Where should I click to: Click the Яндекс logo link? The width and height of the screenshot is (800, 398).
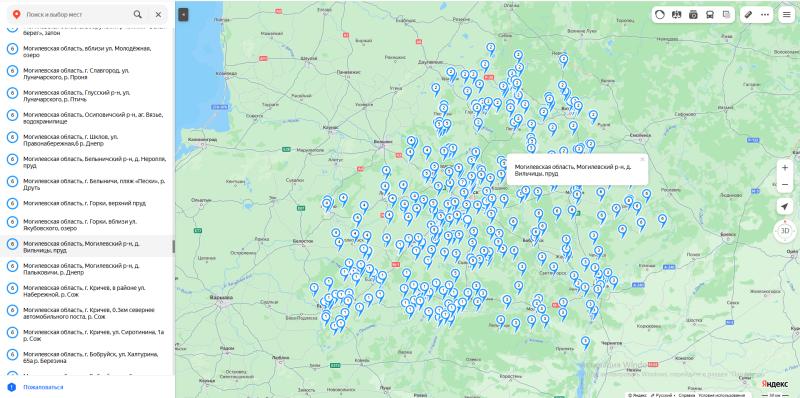[774, 383]
